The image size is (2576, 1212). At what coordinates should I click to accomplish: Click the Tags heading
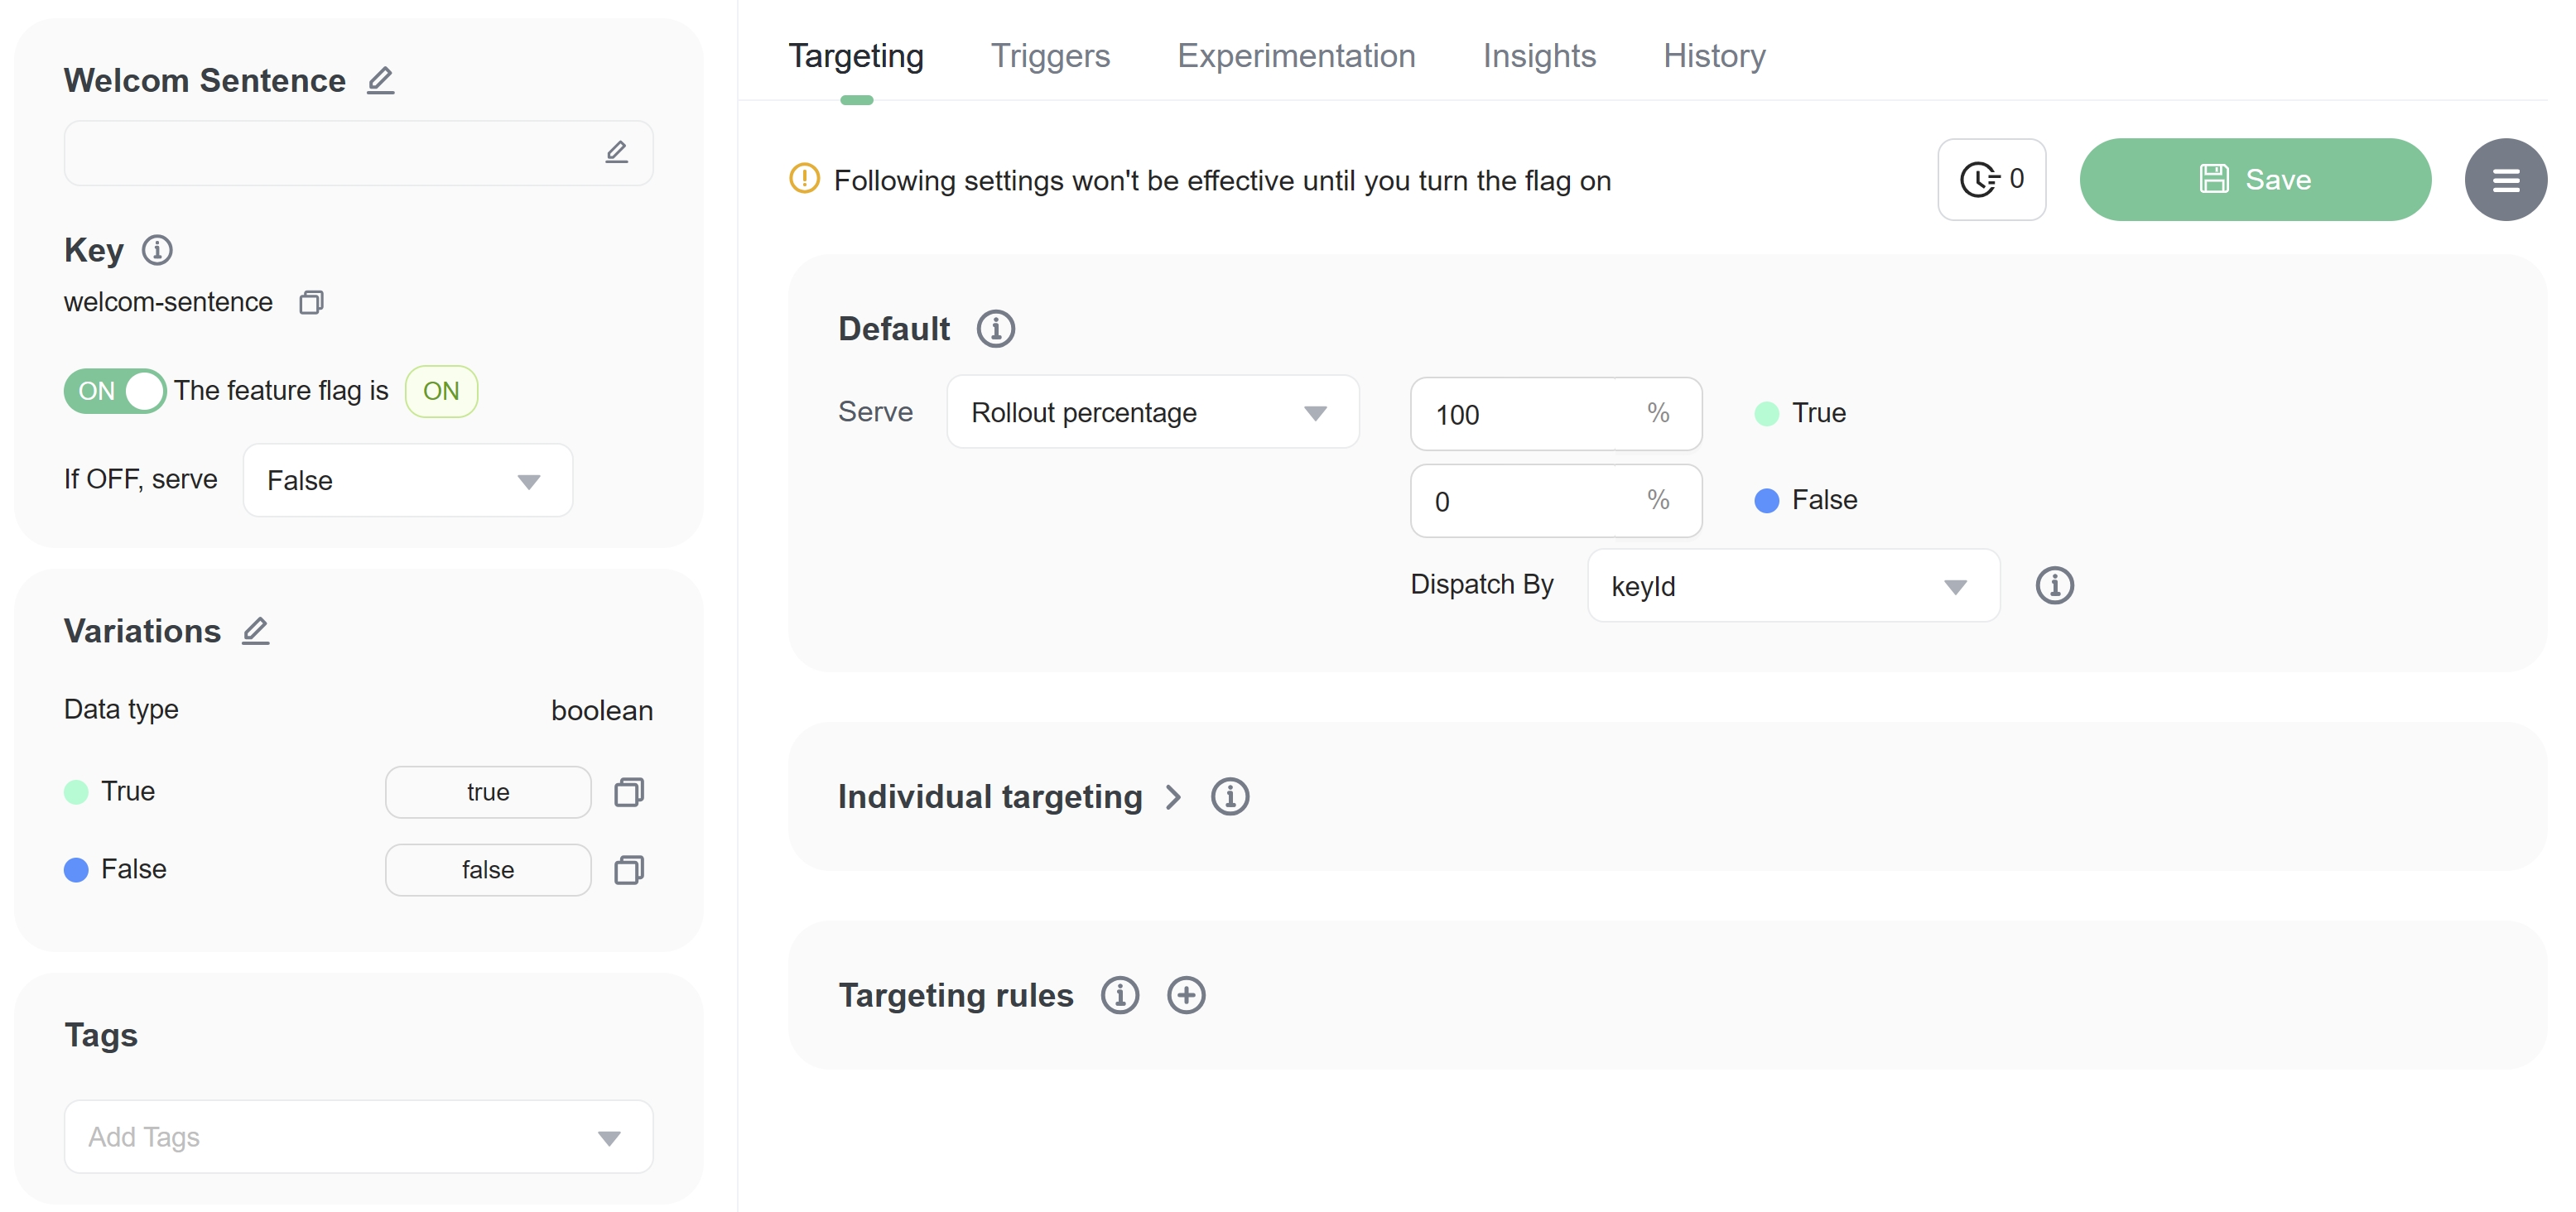(x=101, y=1036)
